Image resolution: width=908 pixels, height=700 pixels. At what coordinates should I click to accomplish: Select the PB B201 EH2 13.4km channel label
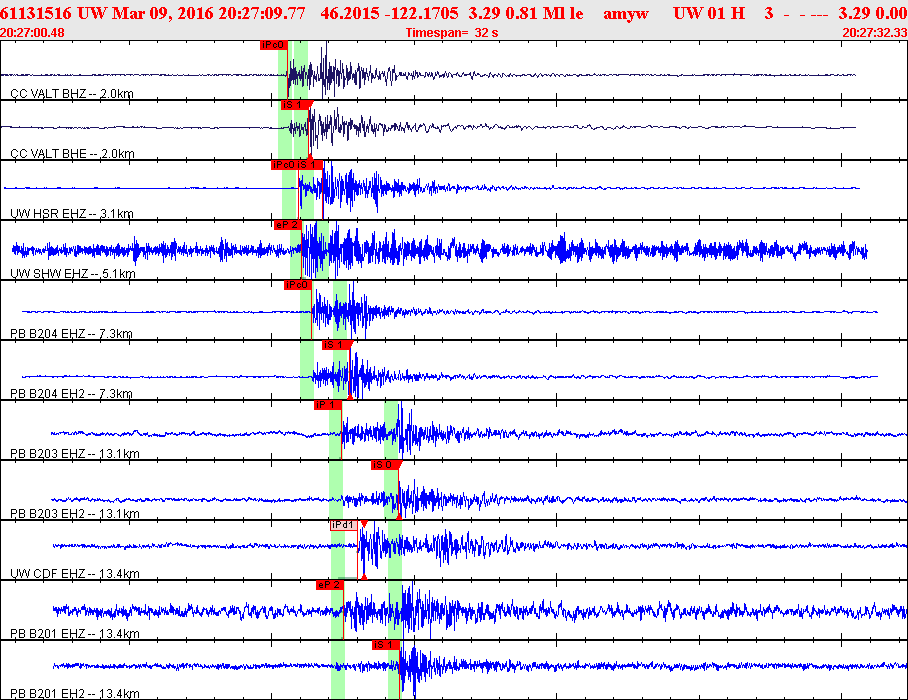74,693
